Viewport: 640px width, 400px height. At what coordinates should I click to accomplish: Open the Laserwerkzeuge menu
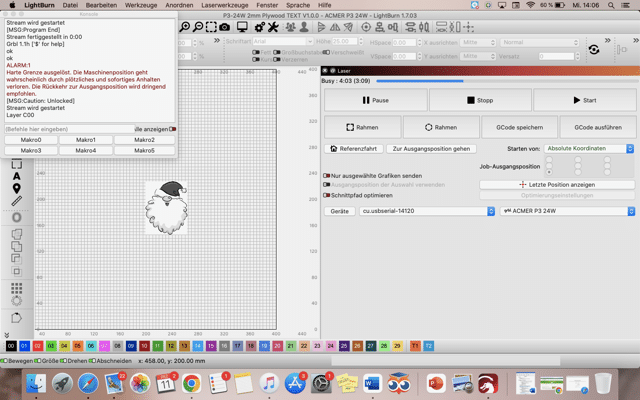coord(226,5)
